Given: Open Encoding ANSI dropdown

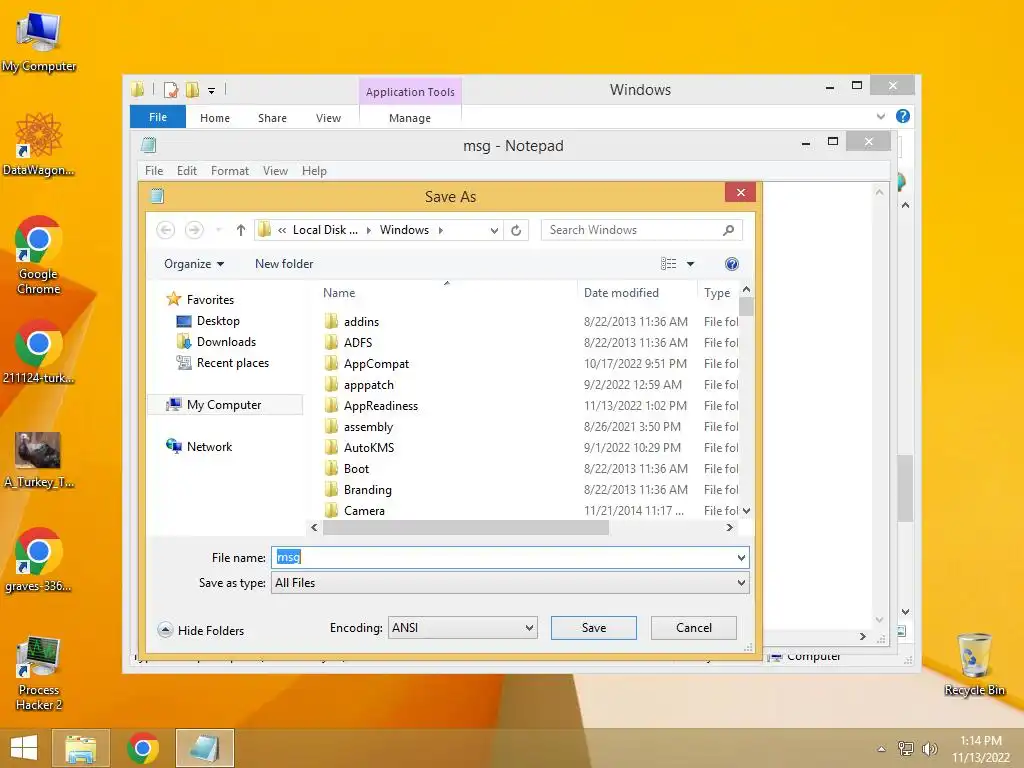Looking at the screenshot, I should 462,628.
